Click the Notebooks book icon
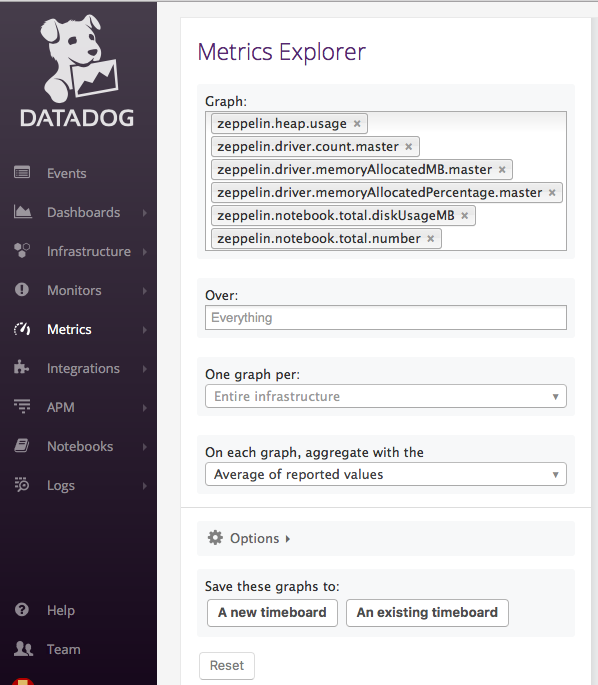The image size is (598, 685). (x=21, y=446)
